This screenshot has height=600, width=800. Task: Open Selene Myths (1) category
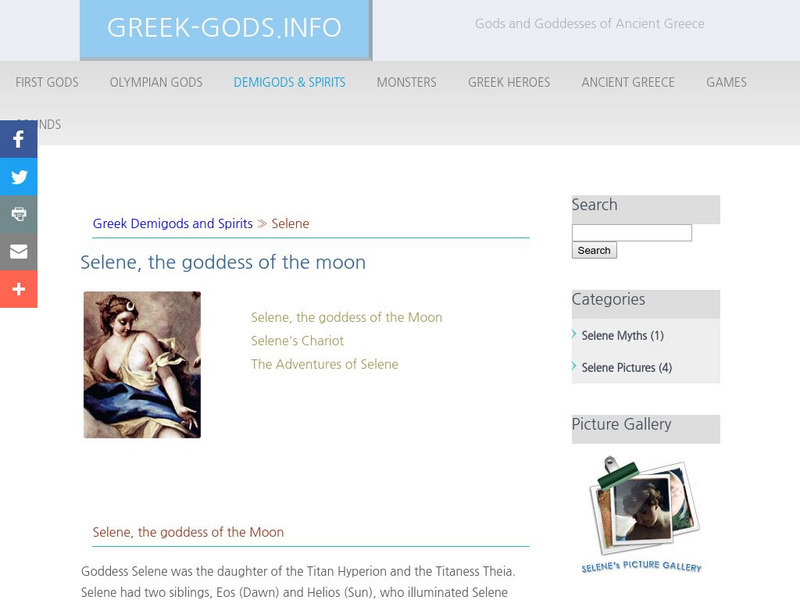[622, 336]
